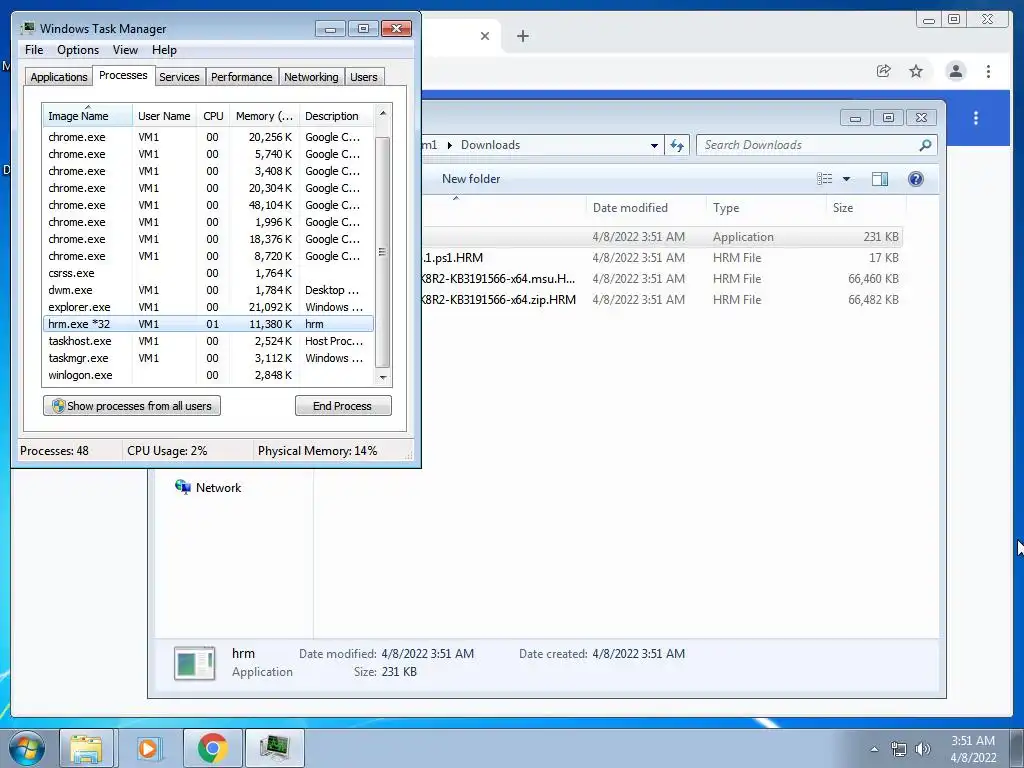Open Task Manager Options menu
Viewport: 1024px width, 768px height.
(x=78, y=50)
